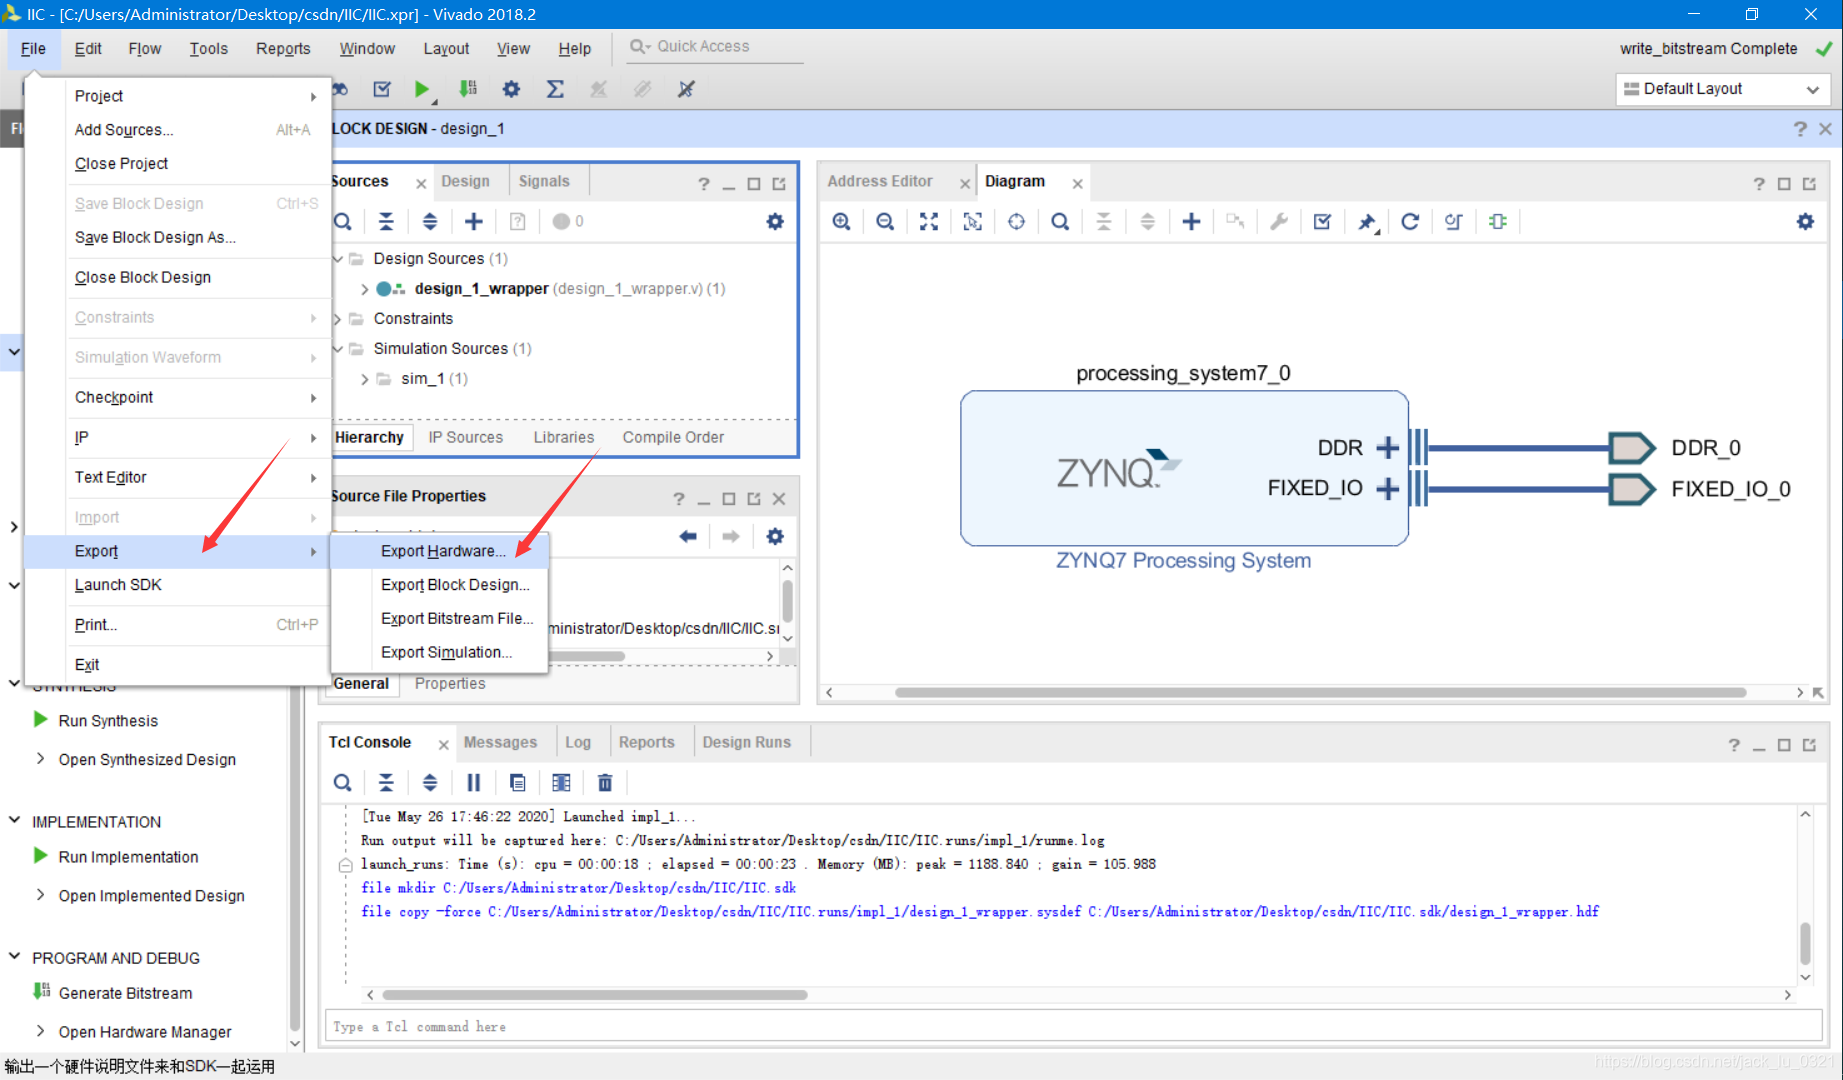Open the Default Layout dropdown
The height and width of the screenshot is (1080, 1843).
(1723, 89)
